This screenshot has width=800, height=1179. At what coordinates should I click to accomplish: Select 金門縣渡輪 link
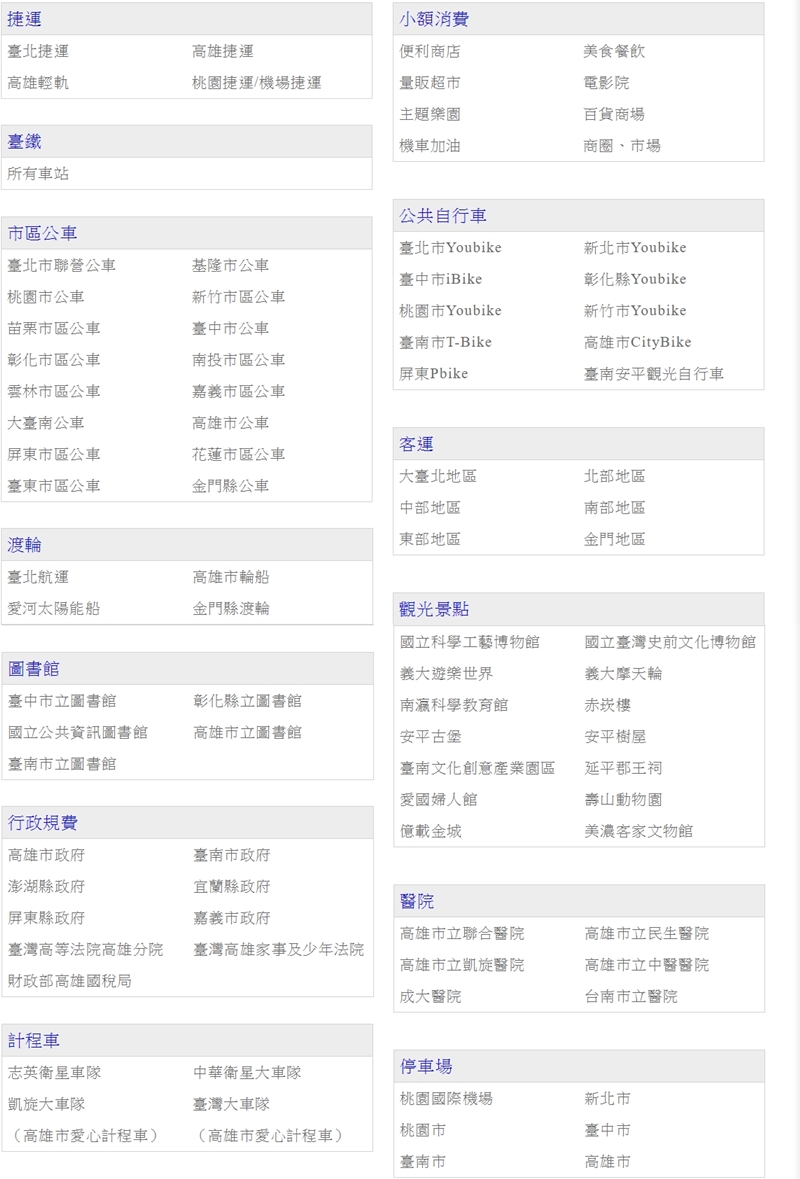(x=231, y=609)
